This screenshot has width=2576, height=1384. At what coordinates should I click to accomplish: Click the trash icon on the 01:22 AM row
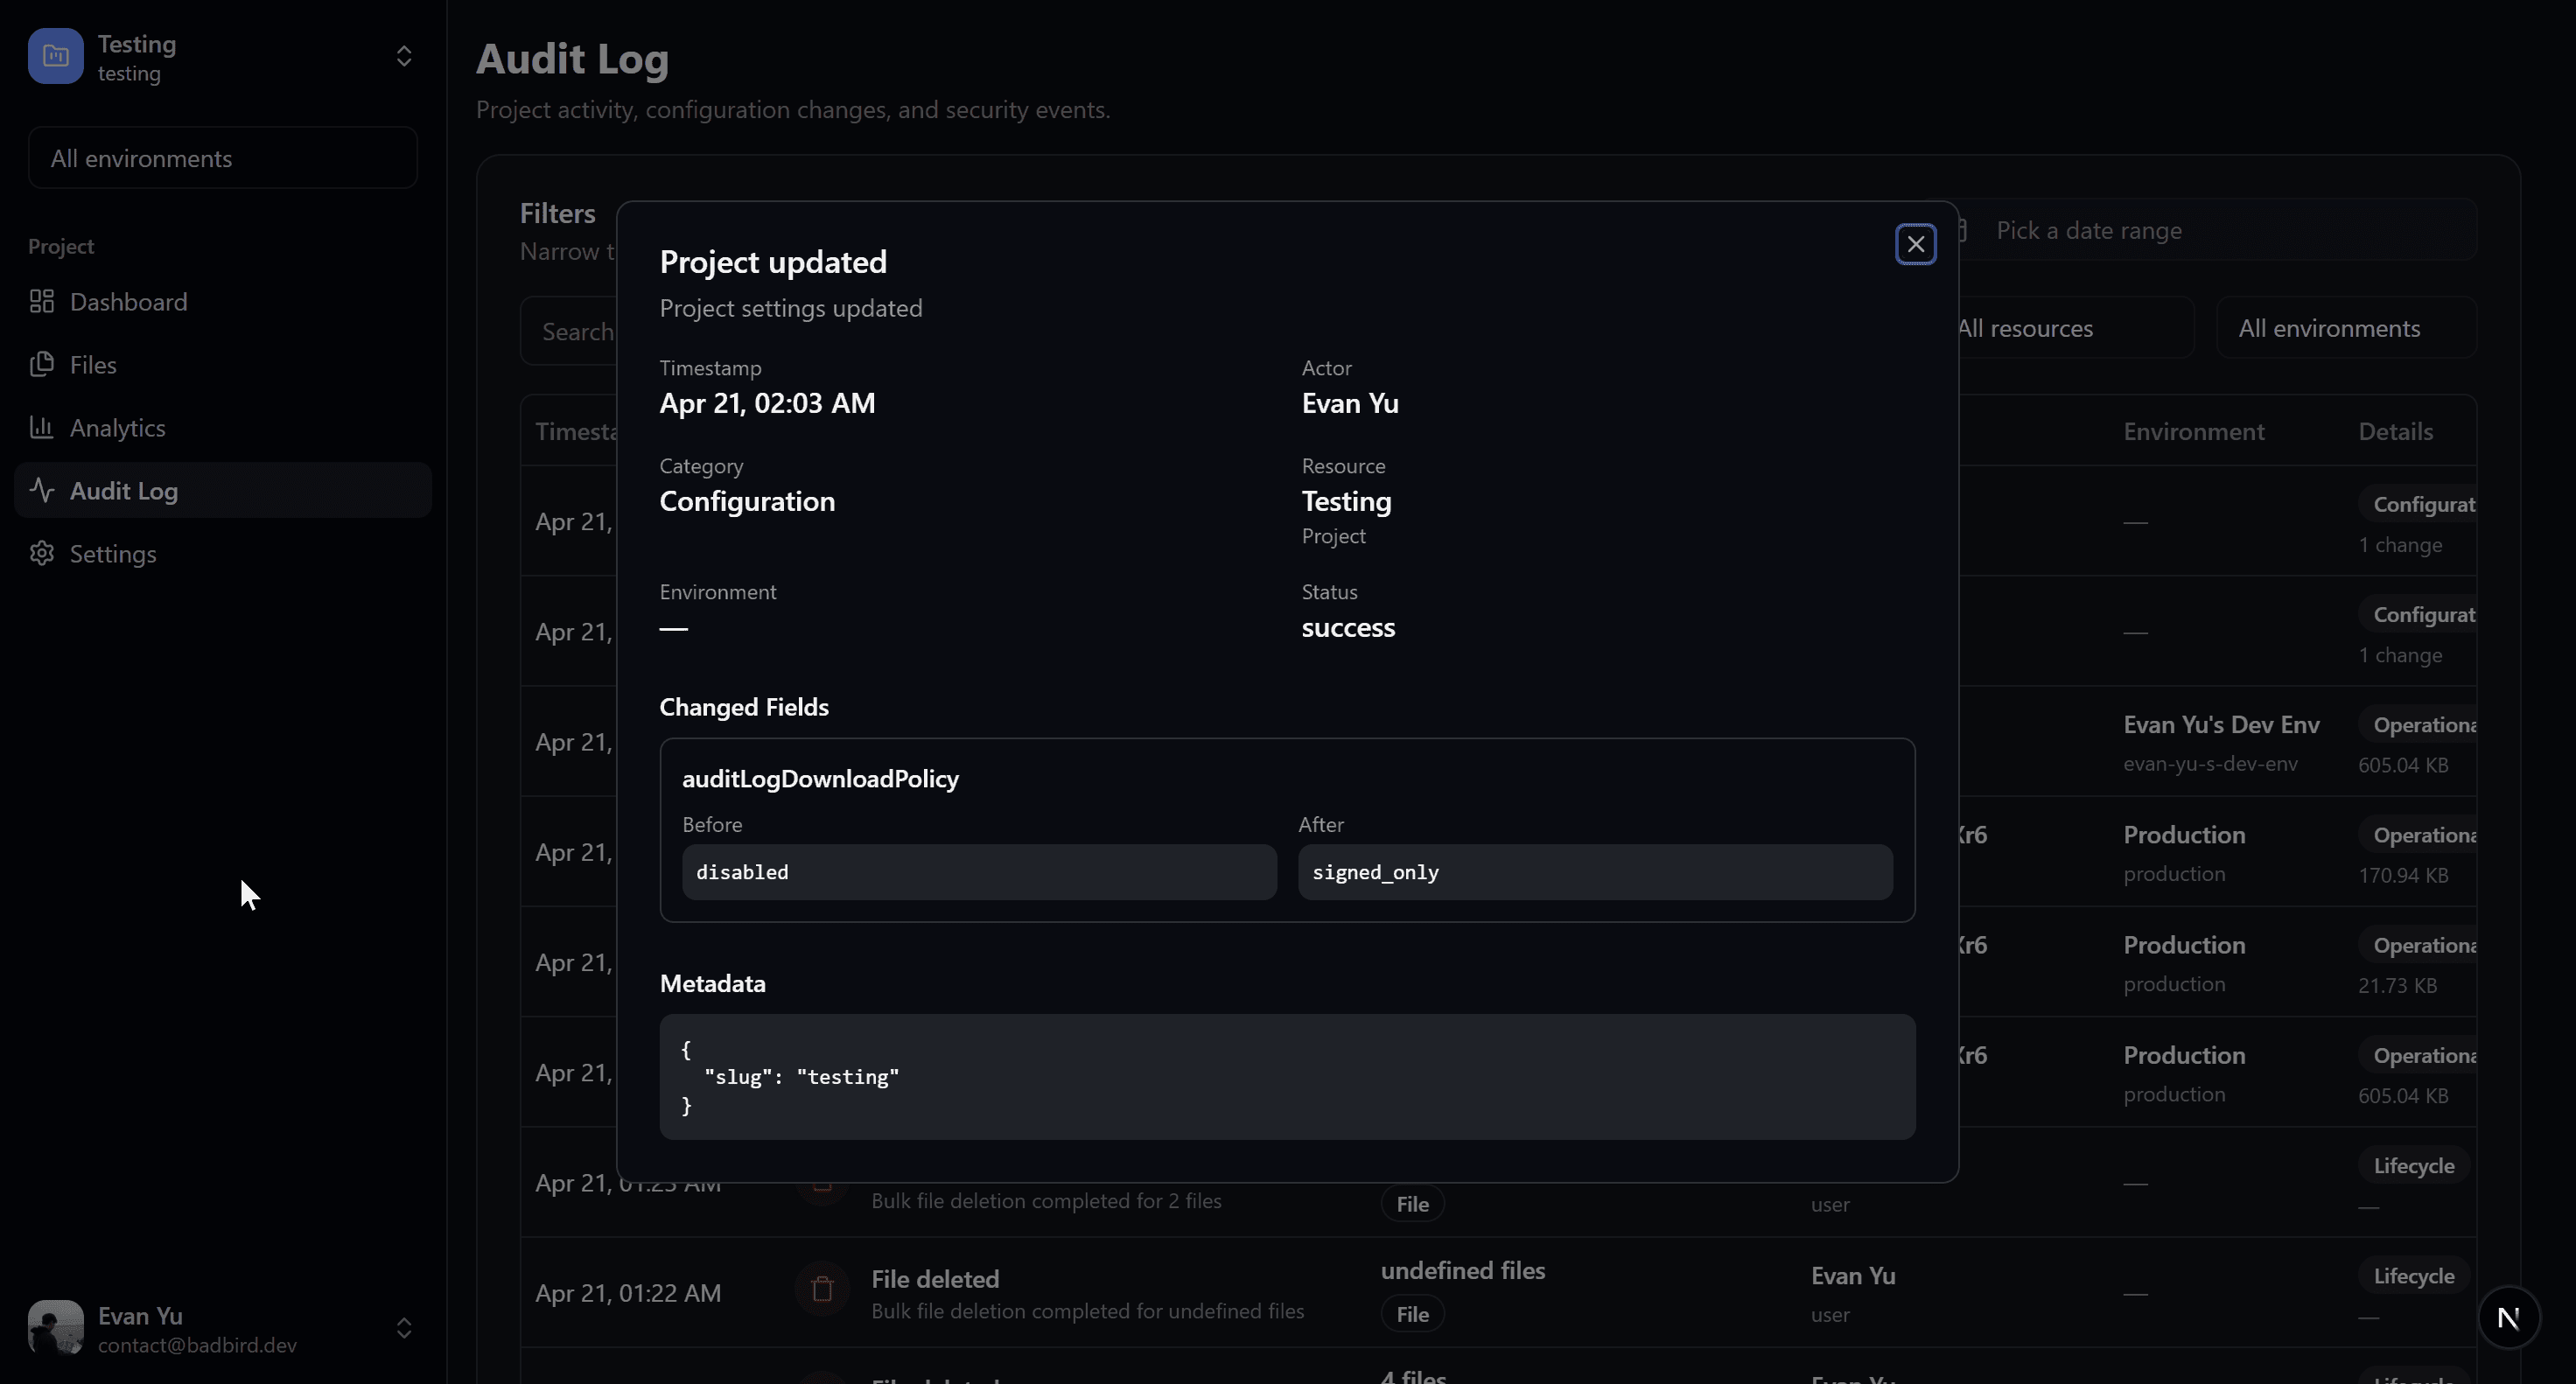[x=822, y=1289]
